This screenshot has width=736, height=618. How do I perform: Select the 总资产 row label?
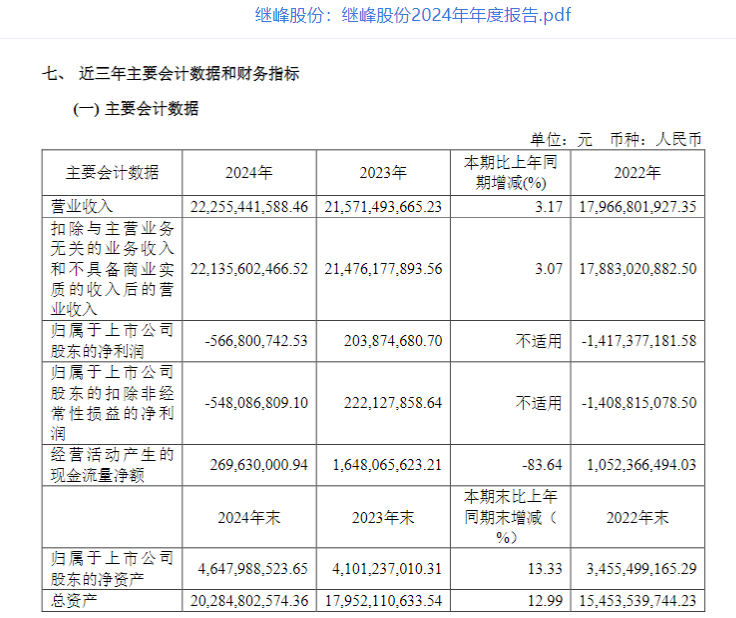click(74, 601)
